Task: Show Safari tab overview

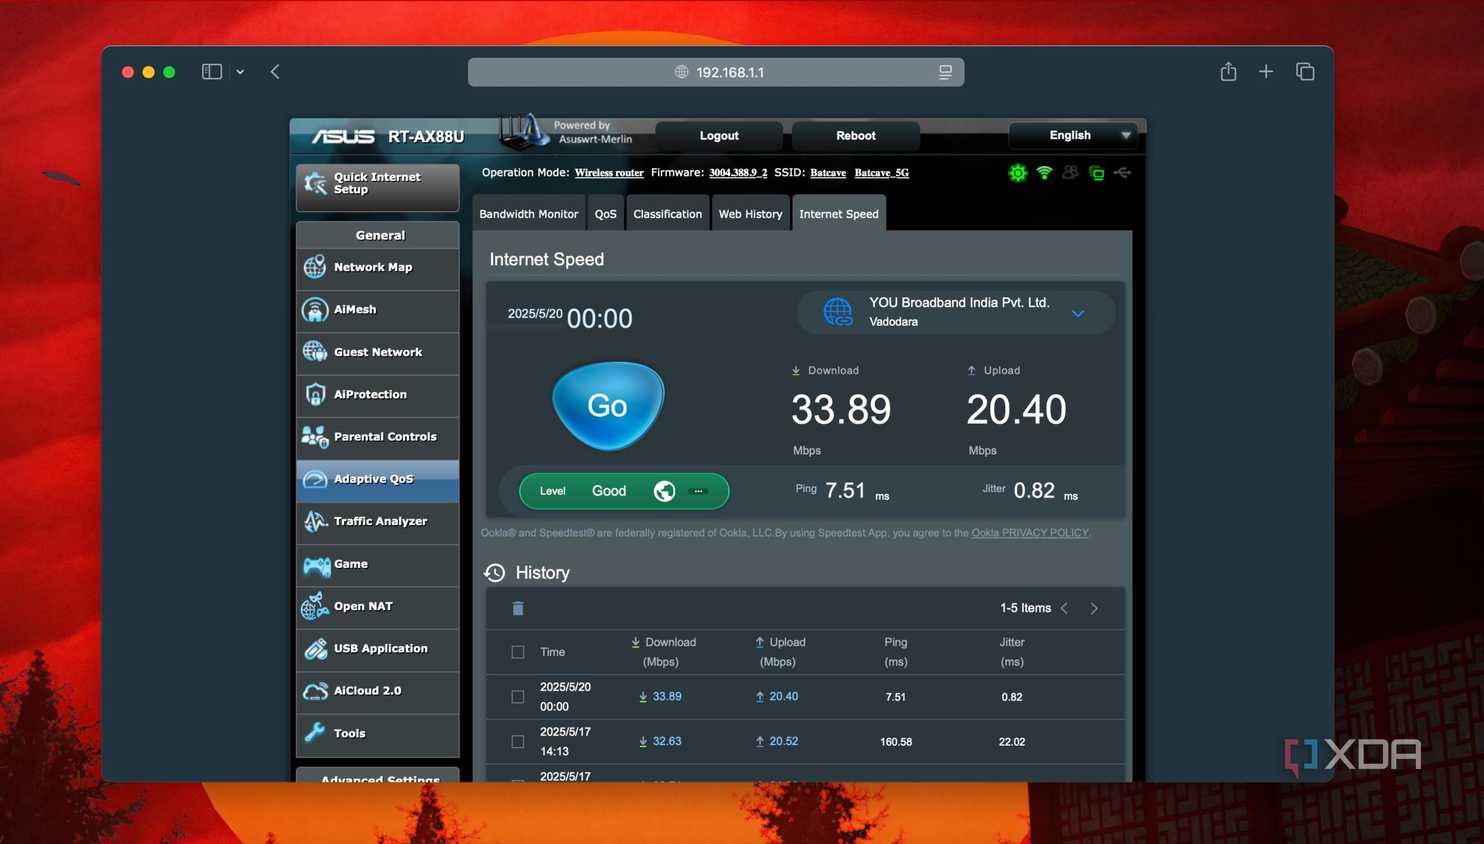Action: pos(1305,72)
